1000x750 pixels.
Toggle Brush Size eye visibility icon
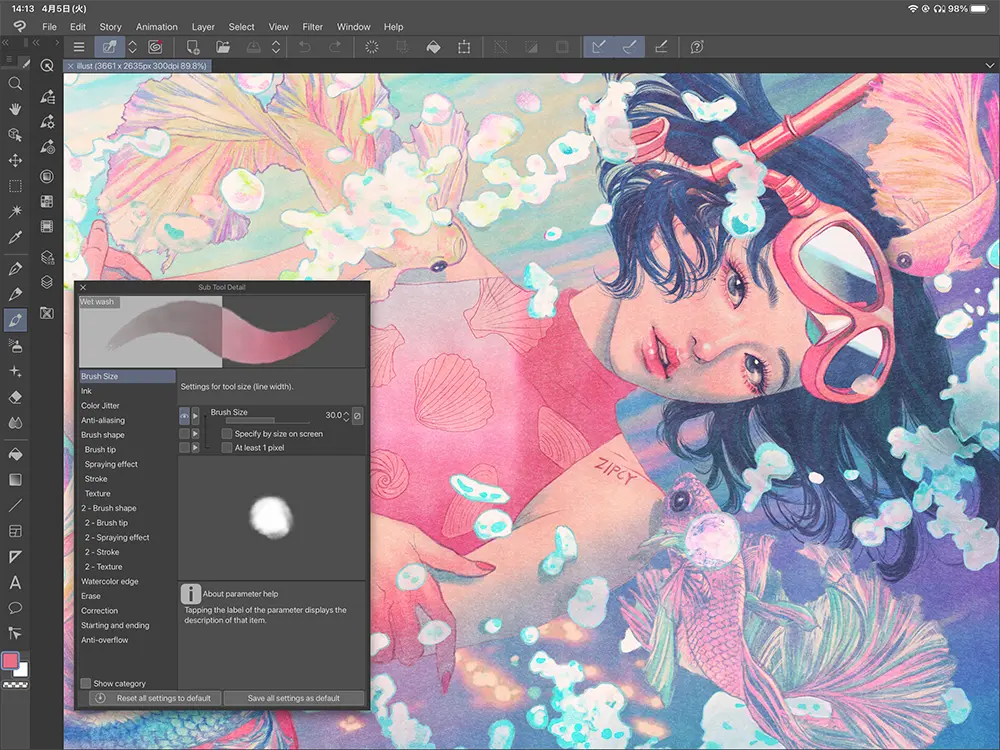pyautogui.click(x=184, y=415)
